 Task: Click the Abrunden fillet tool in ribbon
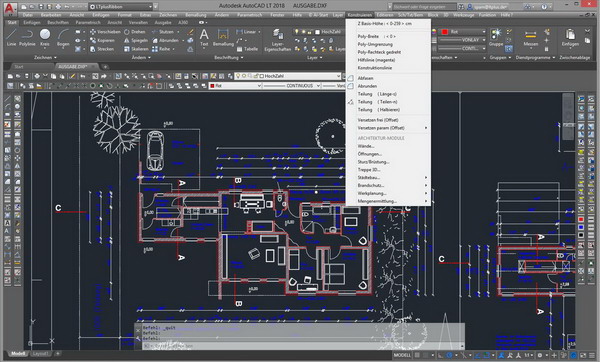[165, 40]
